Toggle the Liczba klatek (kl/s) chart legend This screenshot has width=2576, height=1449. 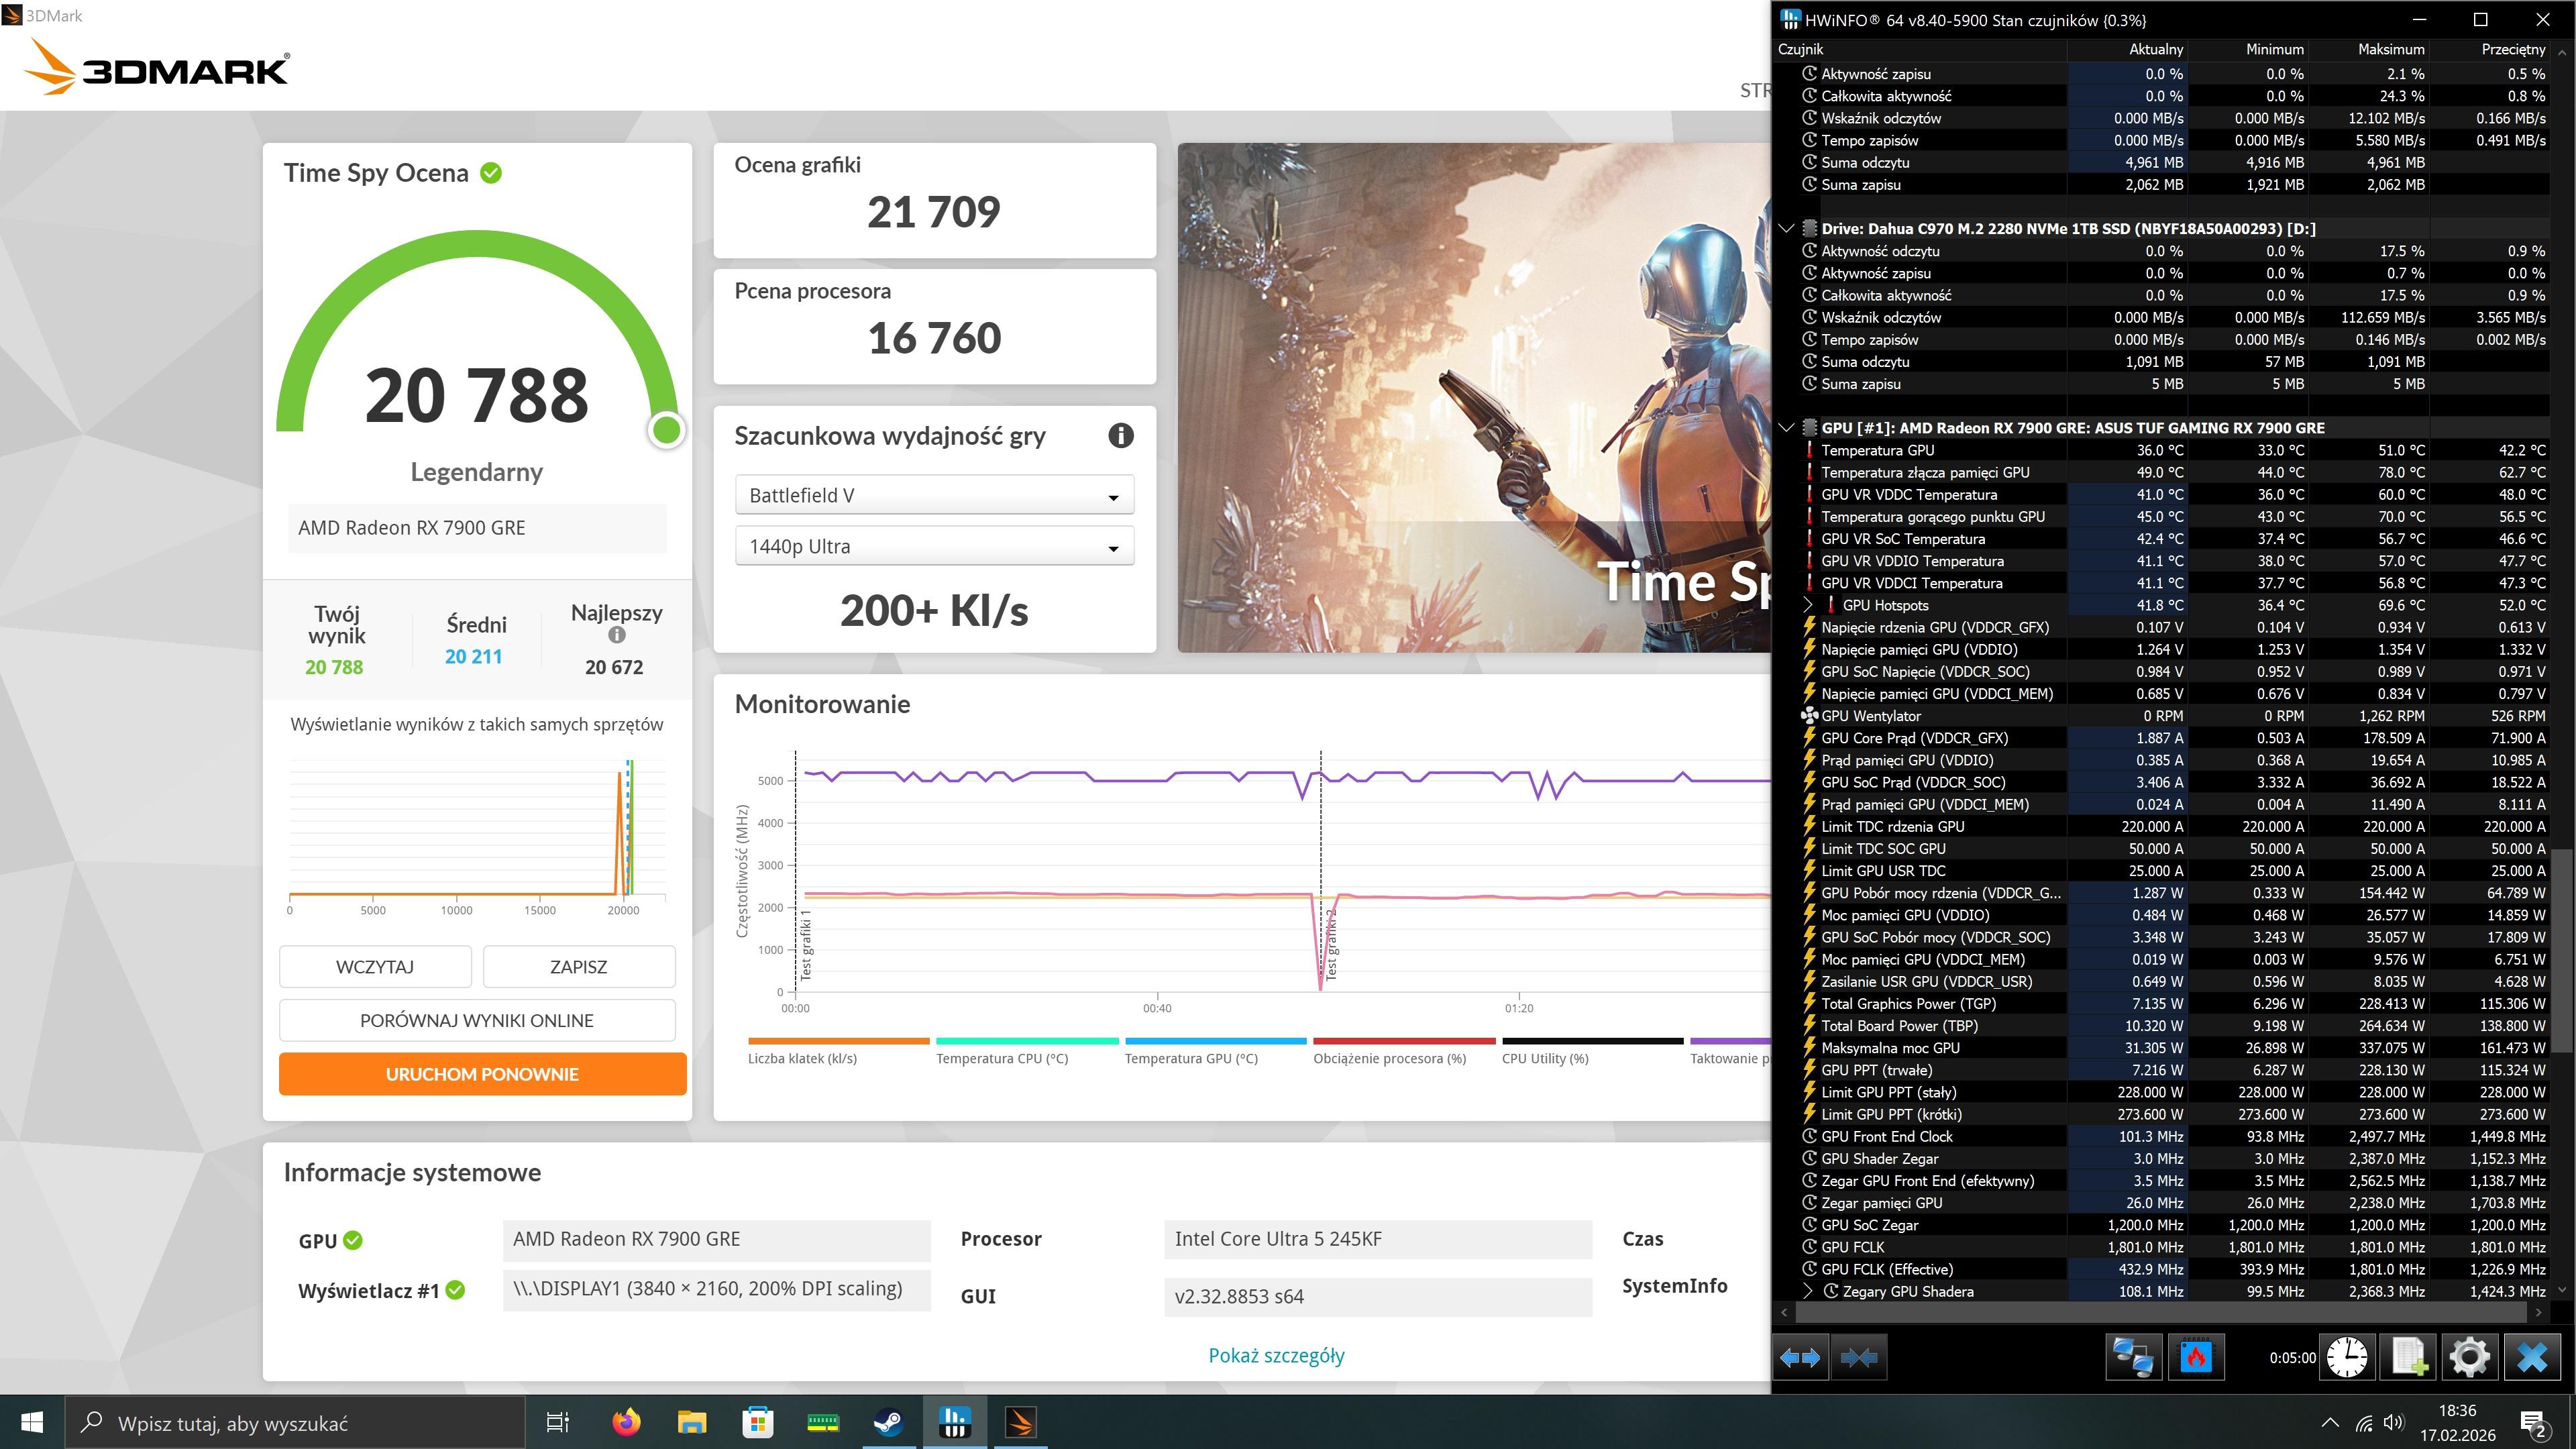pos(802,1058)
